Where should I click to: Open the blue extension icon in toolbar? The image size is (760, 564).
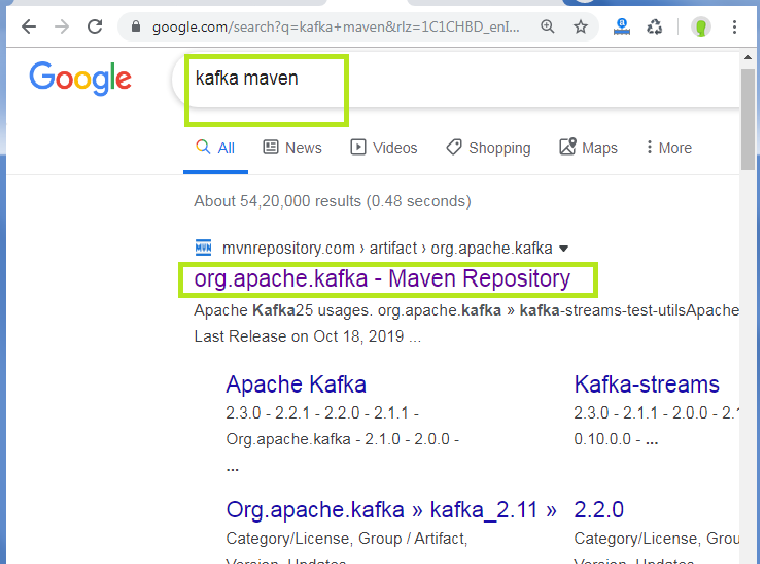(622, 27)
